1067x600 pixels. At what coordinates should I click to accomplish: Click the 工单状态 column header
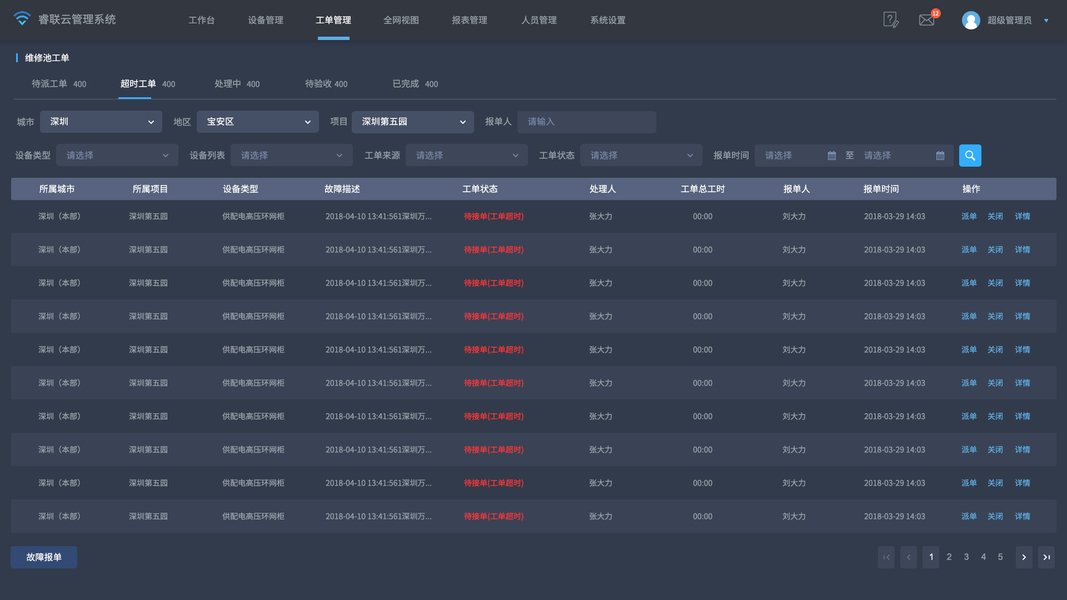[x=480, y=189]
